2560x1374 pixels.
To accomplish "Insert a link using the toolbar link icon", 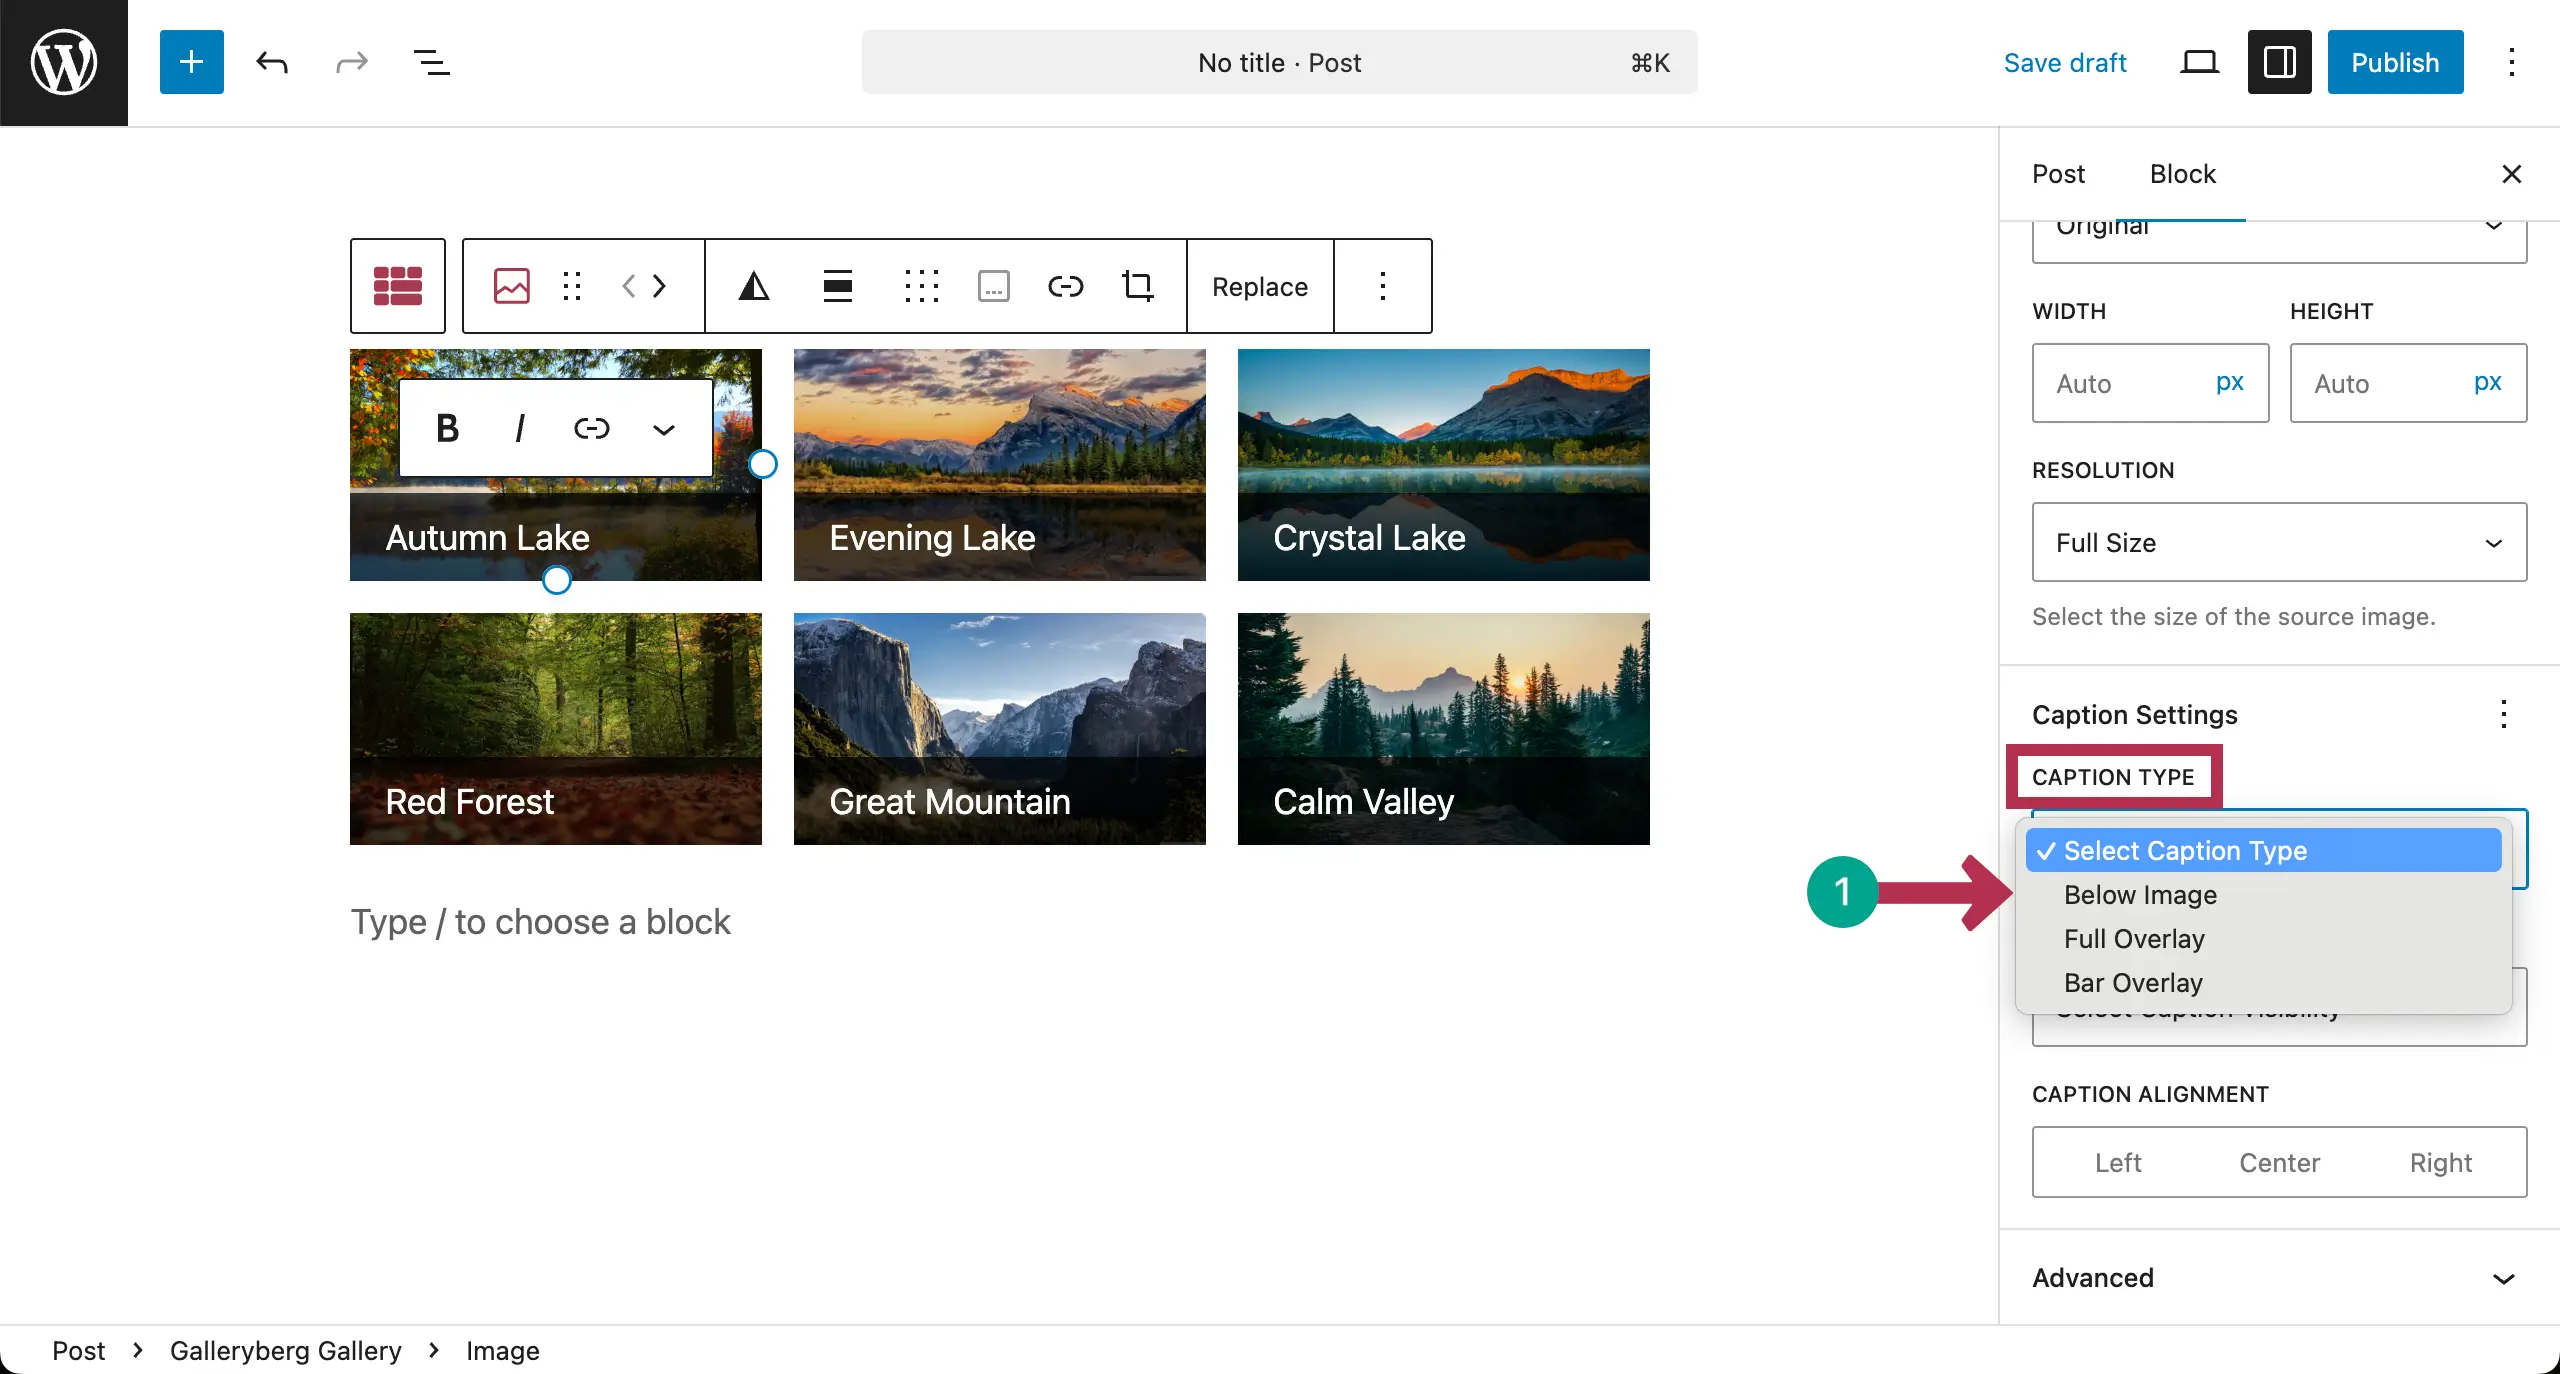I will pyautogui.click(x=1064, y=286).
